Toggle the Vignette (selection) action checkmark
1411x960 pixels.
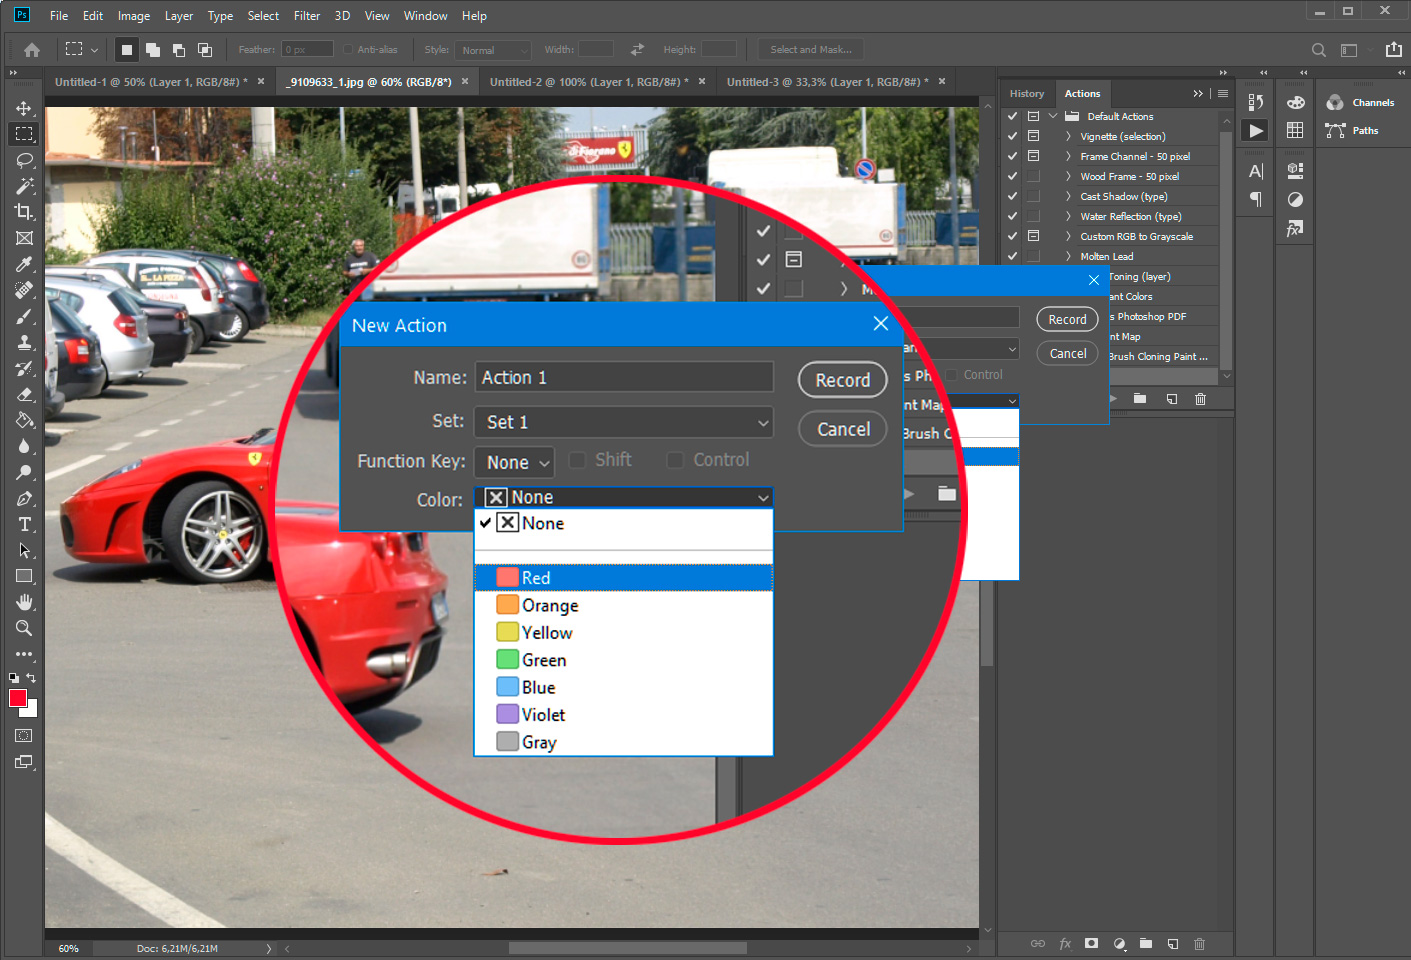(x=1012, y=135)
